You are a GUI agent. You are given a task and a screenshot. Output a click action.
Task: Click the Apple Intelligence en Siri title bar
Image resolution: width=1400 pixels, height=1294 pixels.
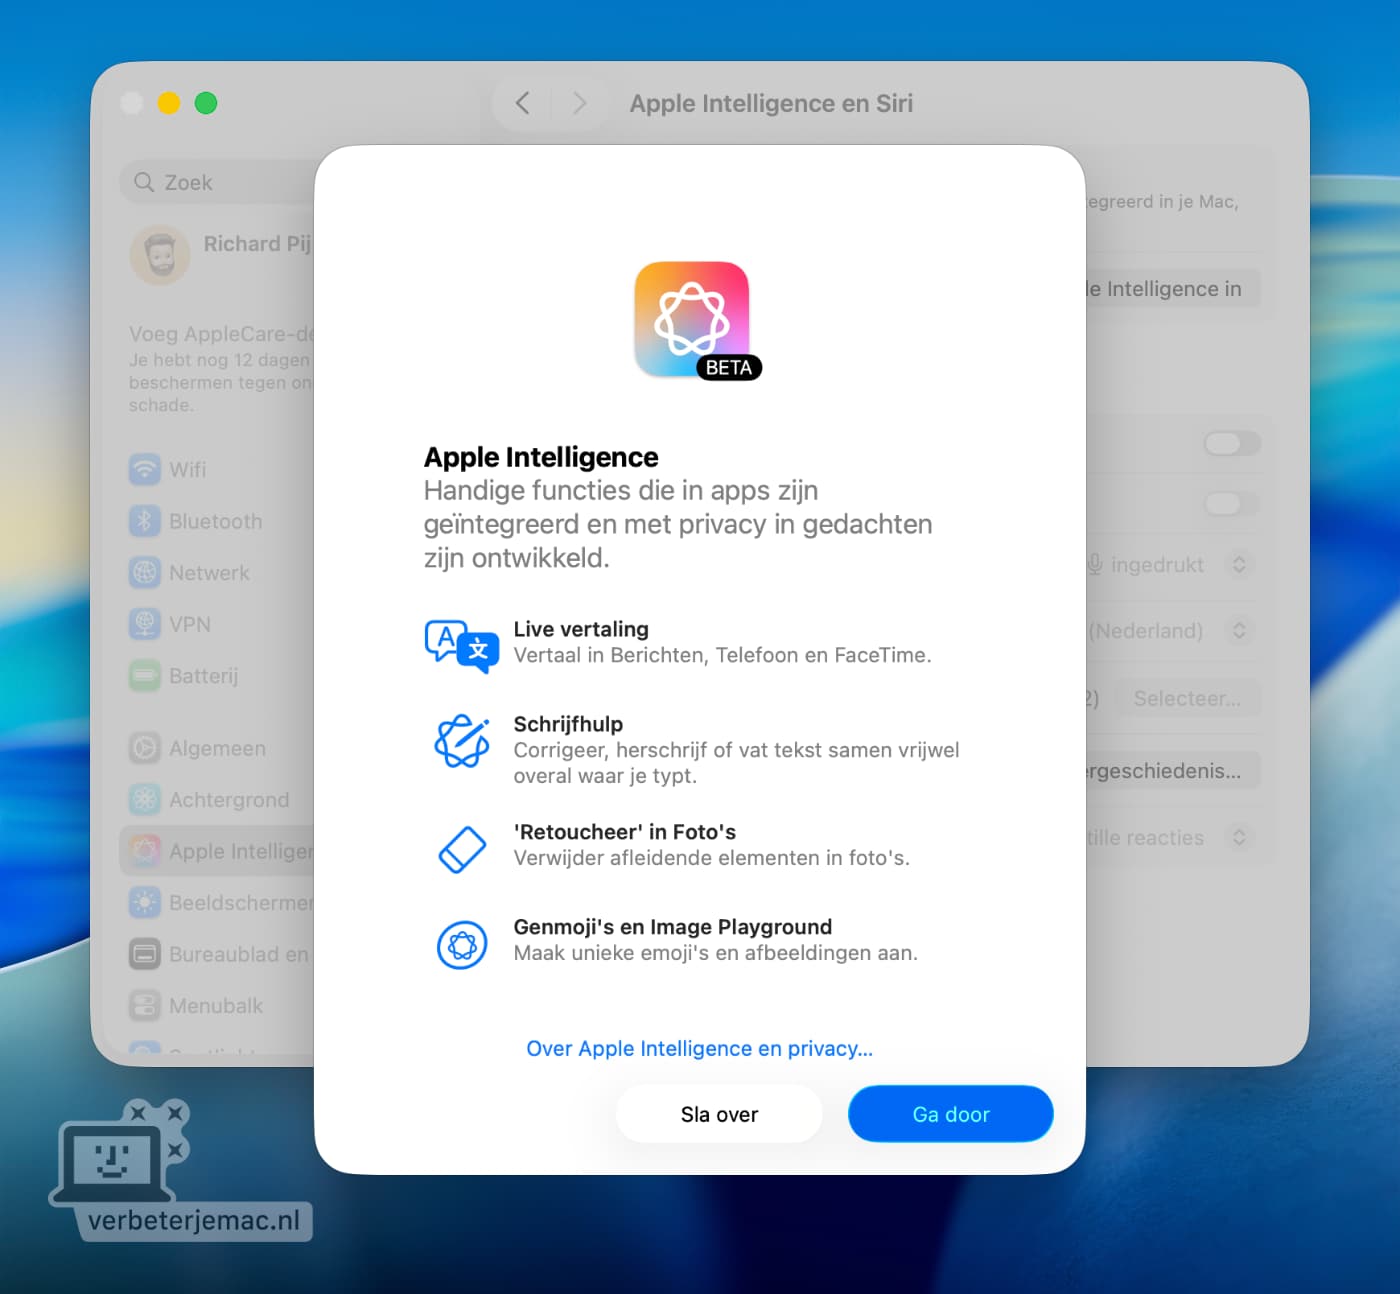click(771, 103)
